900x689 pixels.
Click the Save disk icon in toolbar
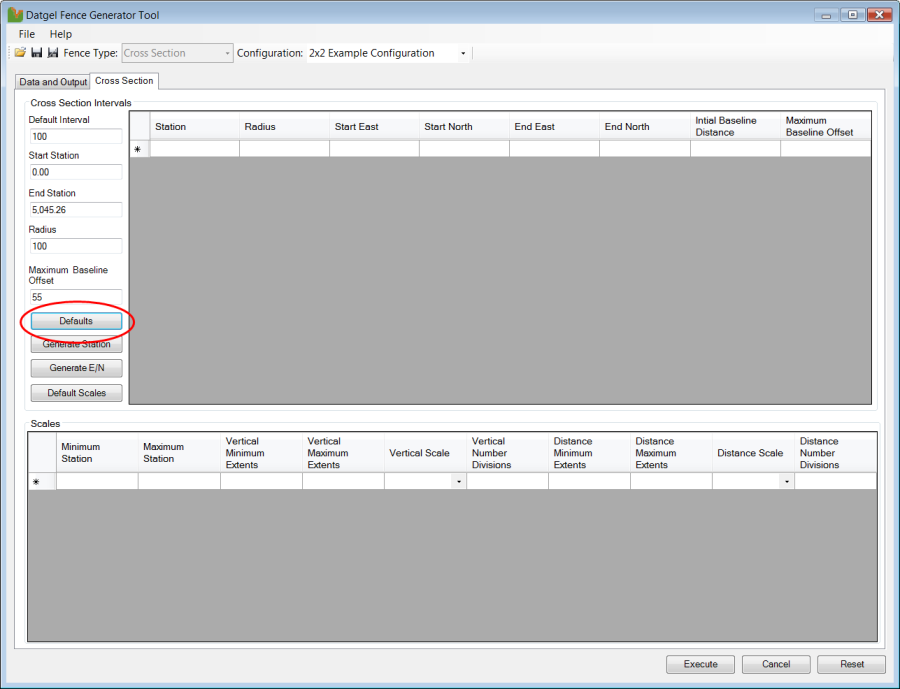click(x=36, y=53)
